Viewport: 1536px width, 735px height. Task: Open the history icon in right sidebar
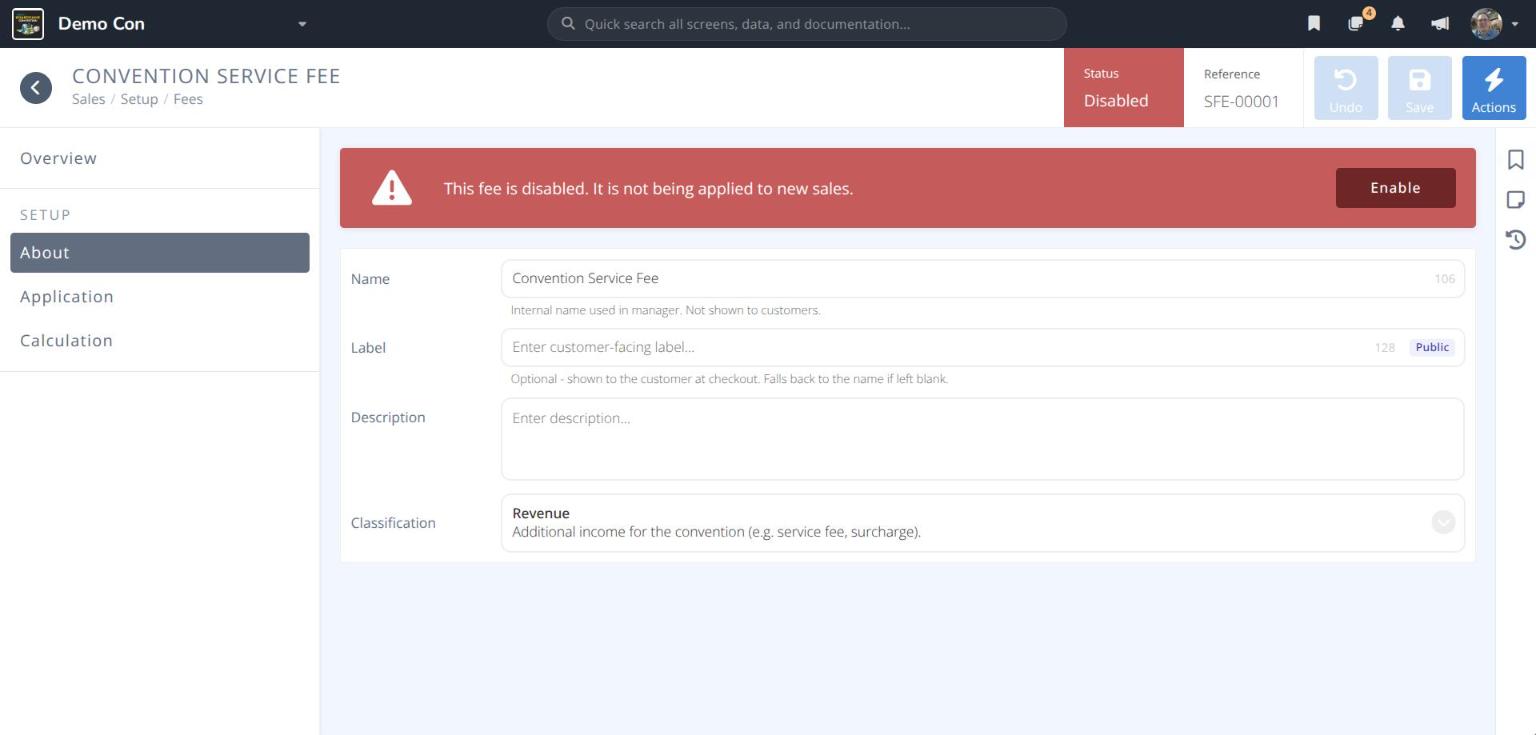click(1516, 240)
